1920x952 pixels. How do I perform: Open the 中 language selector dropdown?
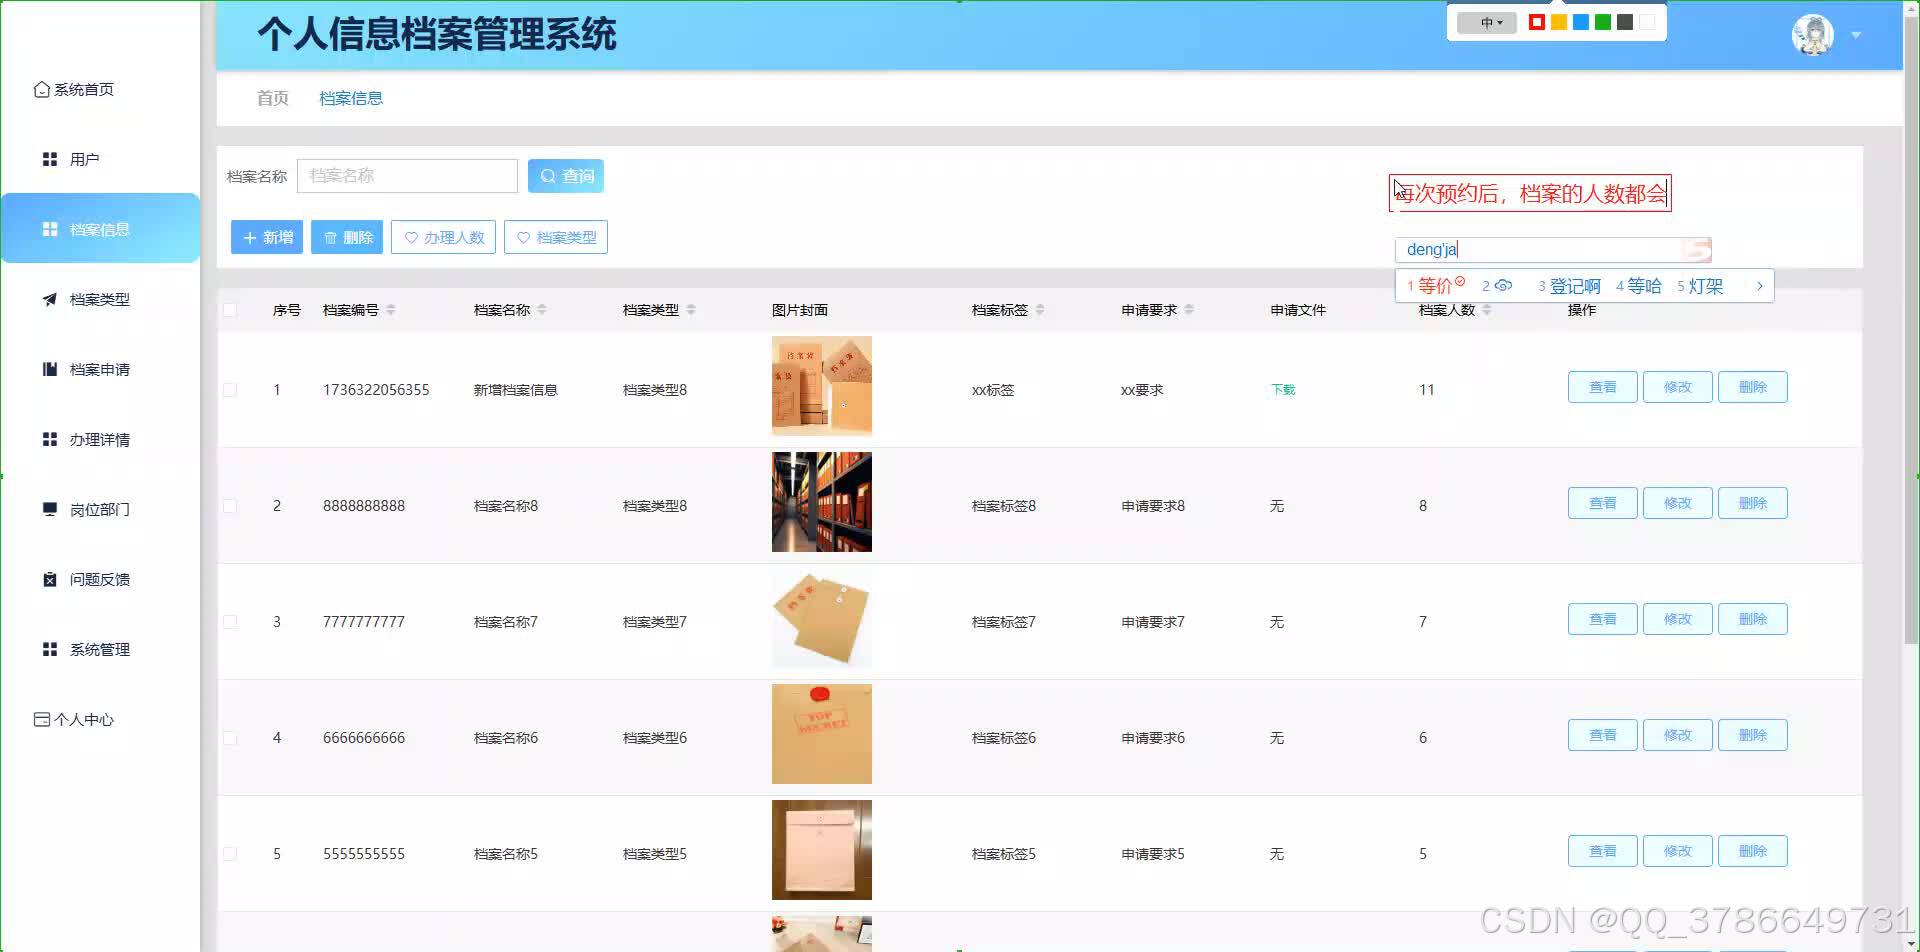(1487, 21)
